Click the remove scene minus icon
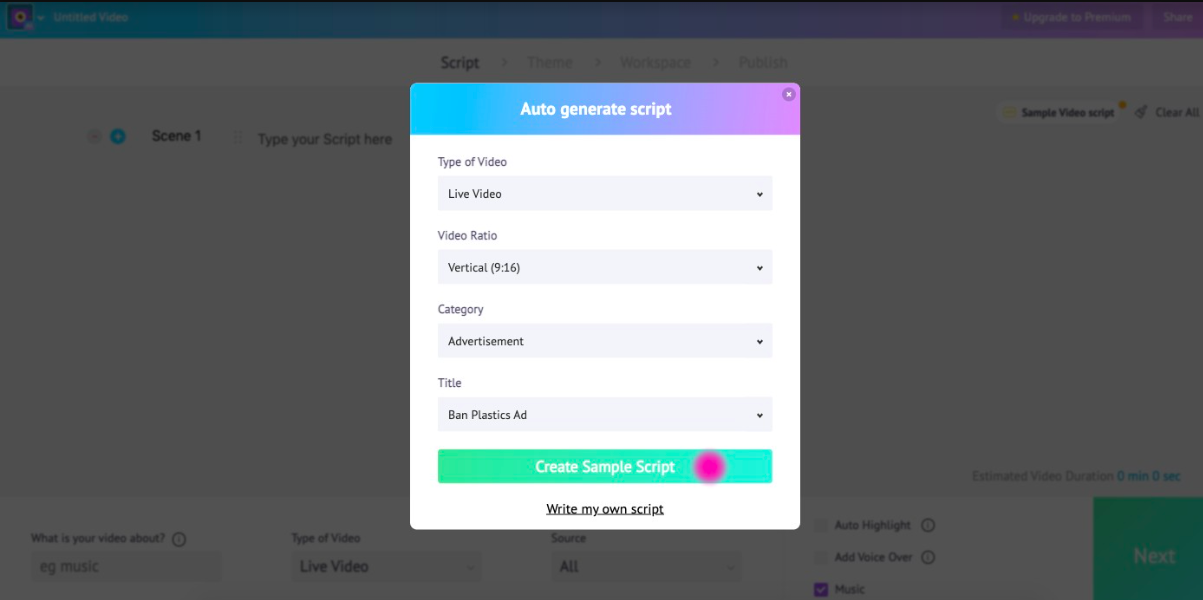Screen dimensions: 1203x600 coord(95,136)
